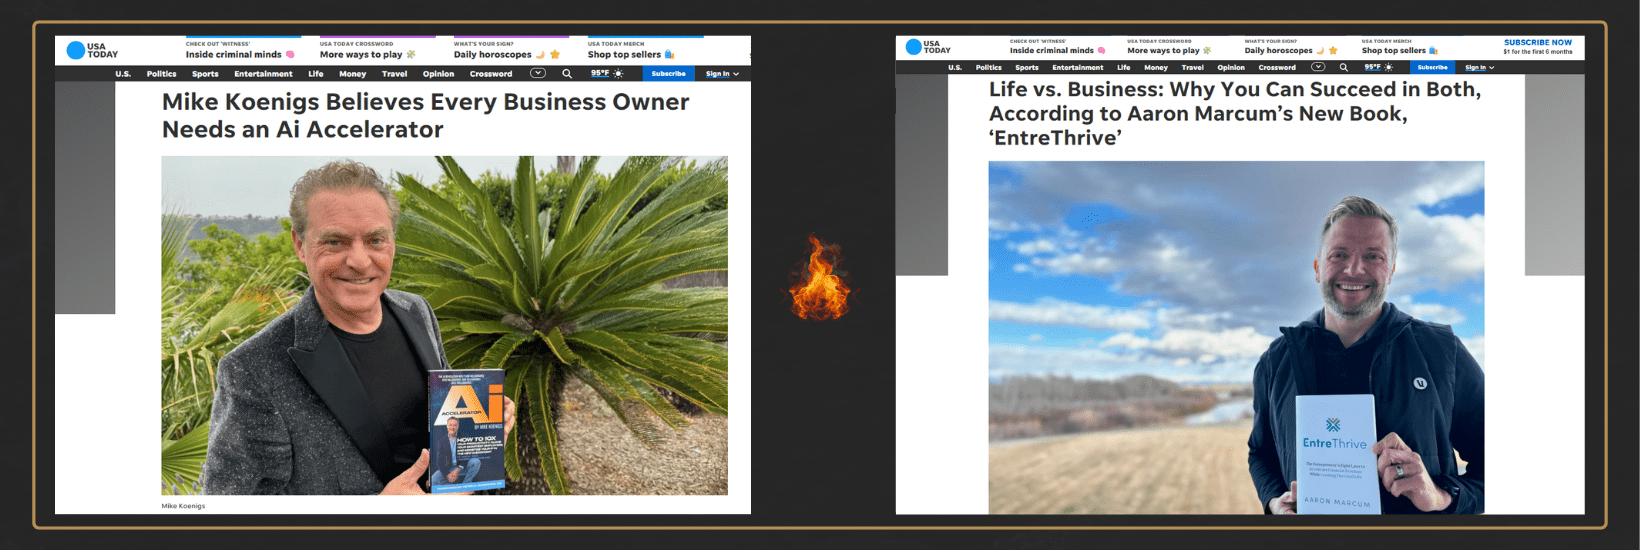This screenshot has height=550, width=1640.
Task: Open Travel section on Mike Koenigs page
Action: pyautogui.click(x=394, y=74)
